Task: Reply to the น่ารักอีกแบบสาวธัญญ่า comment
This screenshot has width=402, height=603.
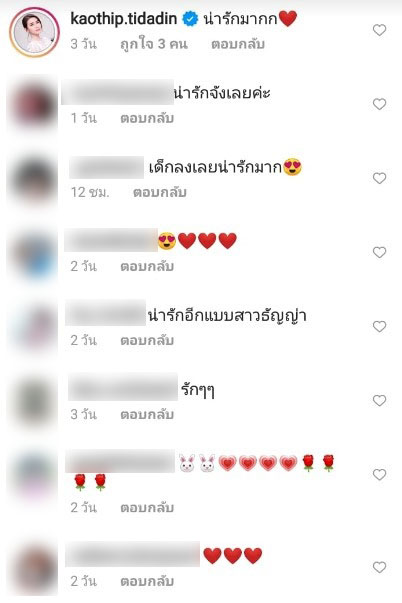Action: (147, 340)
